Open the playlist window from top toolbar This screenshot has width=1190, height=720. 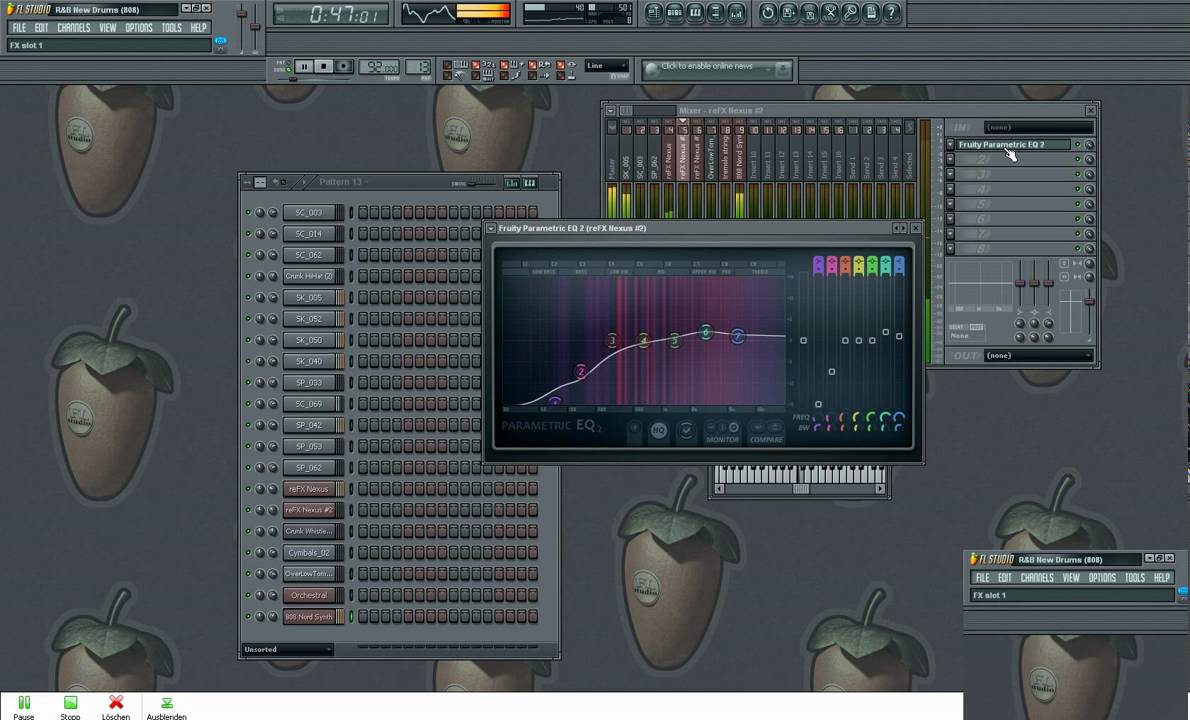pos(653,13)
